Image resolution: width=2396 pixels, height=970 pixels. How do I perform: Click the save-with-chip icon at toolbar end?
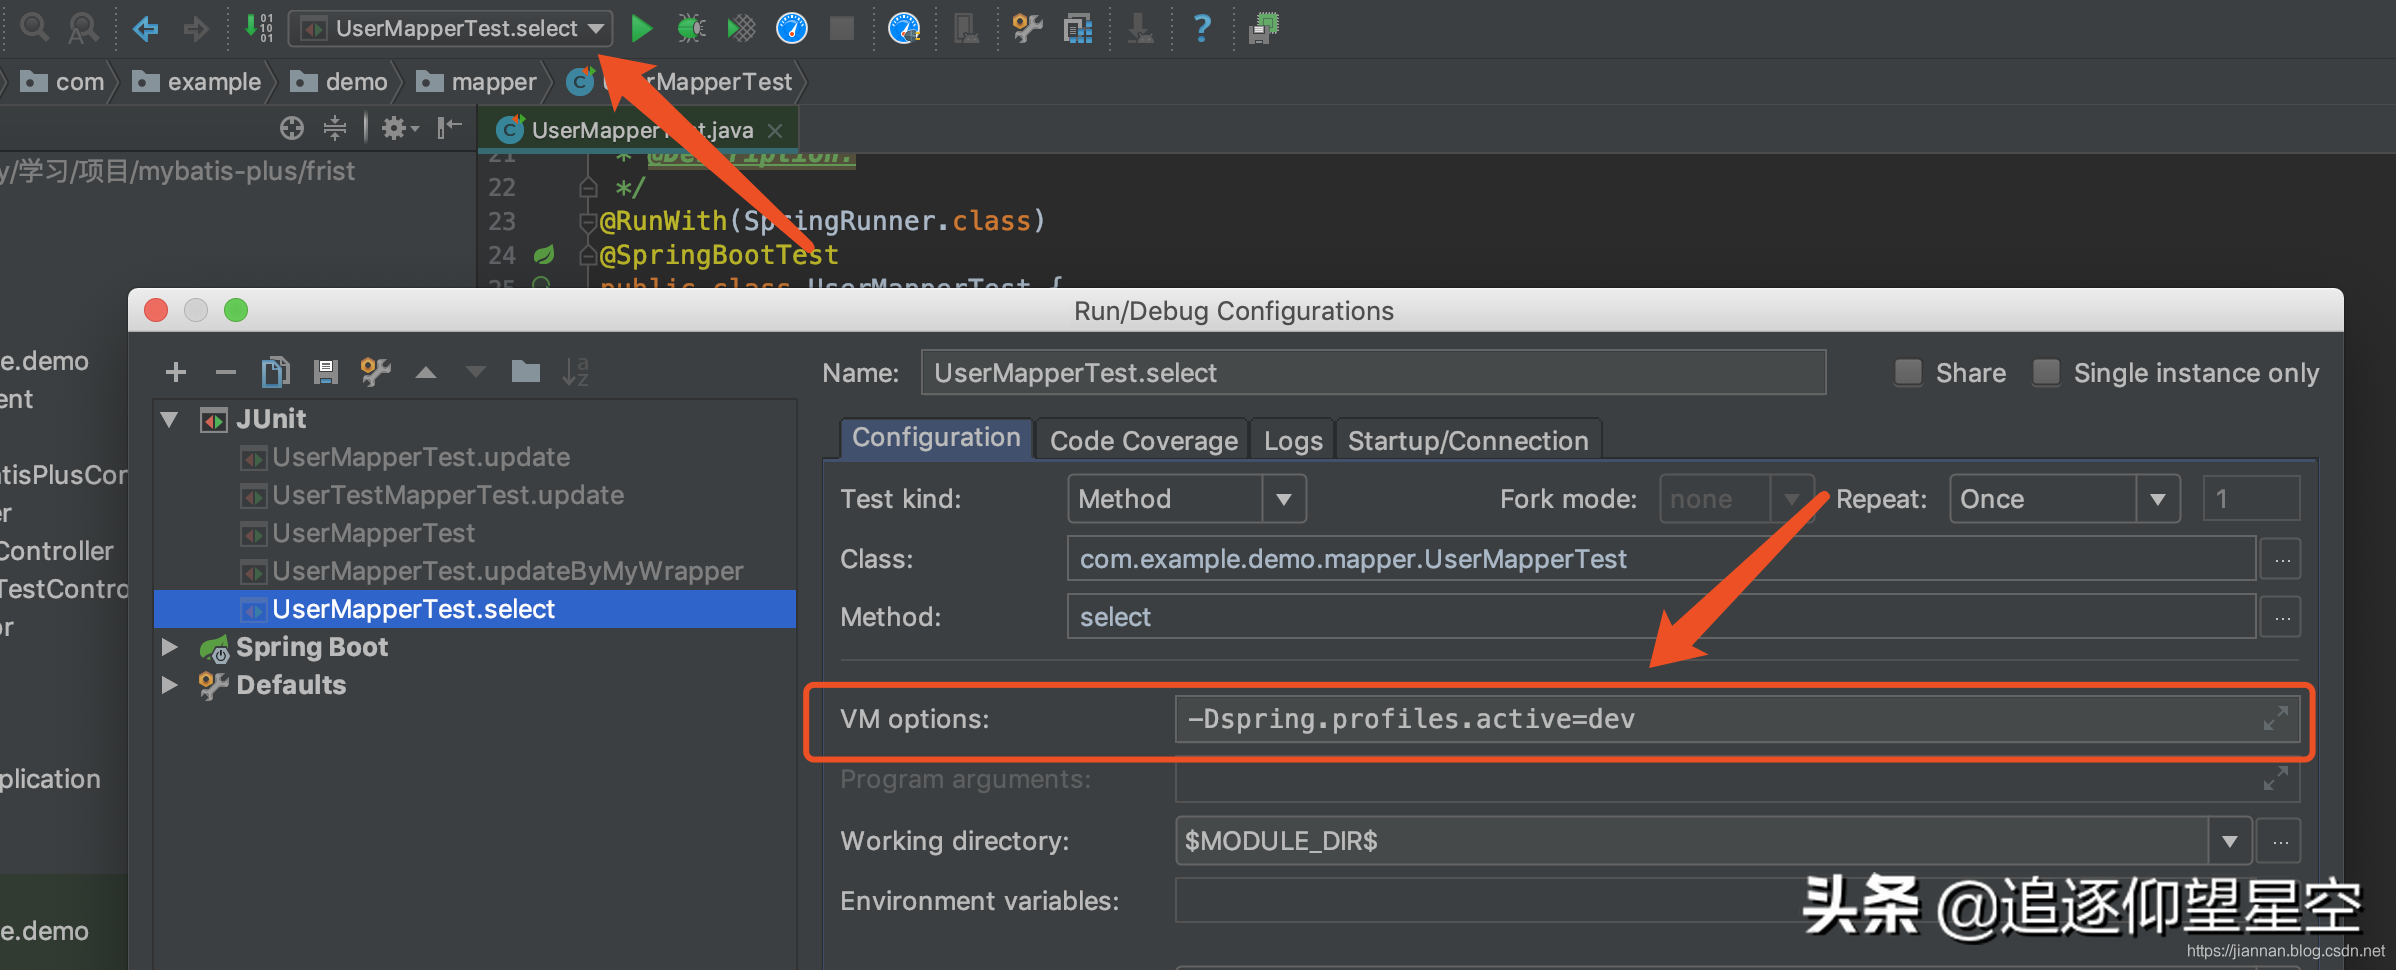[1264, 28]
